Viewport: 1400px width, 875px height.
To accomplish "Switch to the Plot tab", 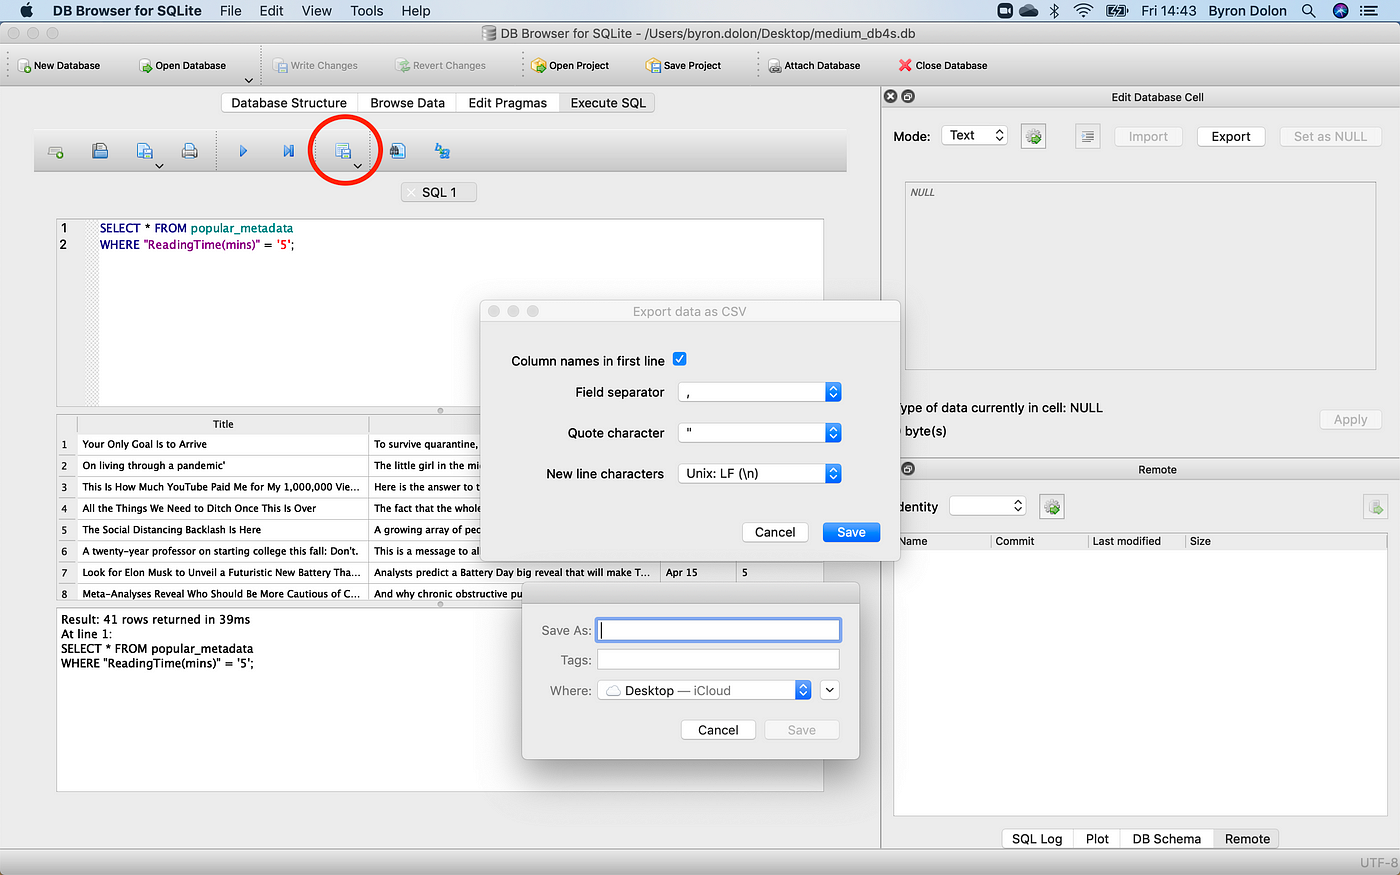I will tap(1097, 839).
